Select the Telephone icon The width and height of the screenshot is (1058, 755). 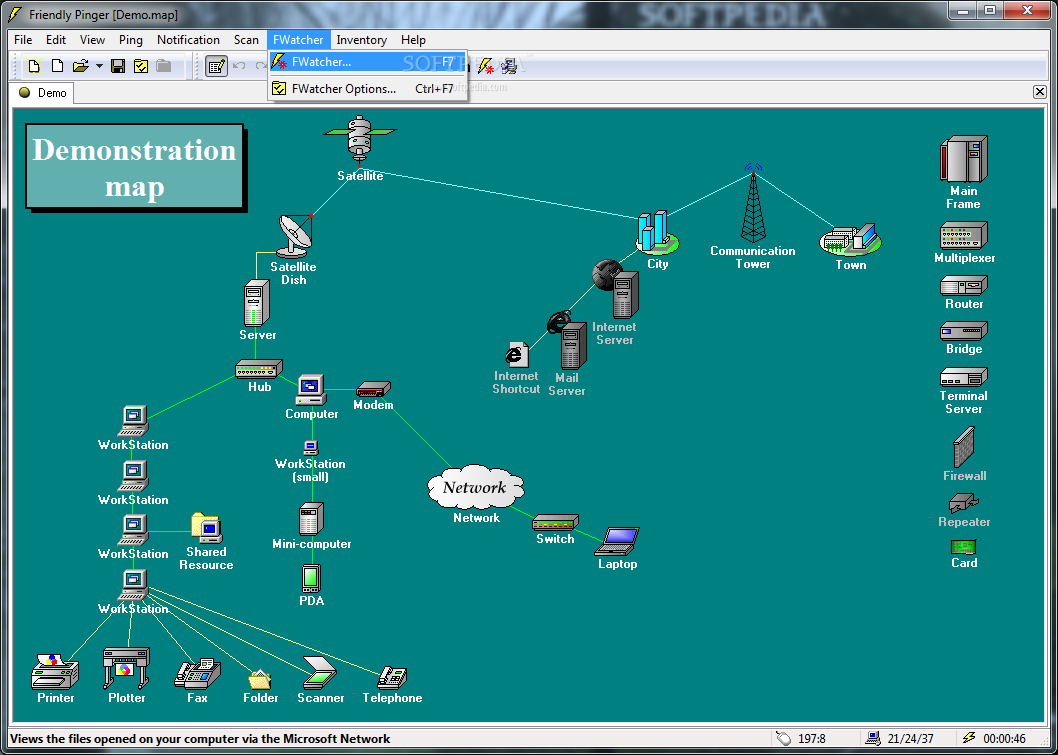tap(392, 677)
